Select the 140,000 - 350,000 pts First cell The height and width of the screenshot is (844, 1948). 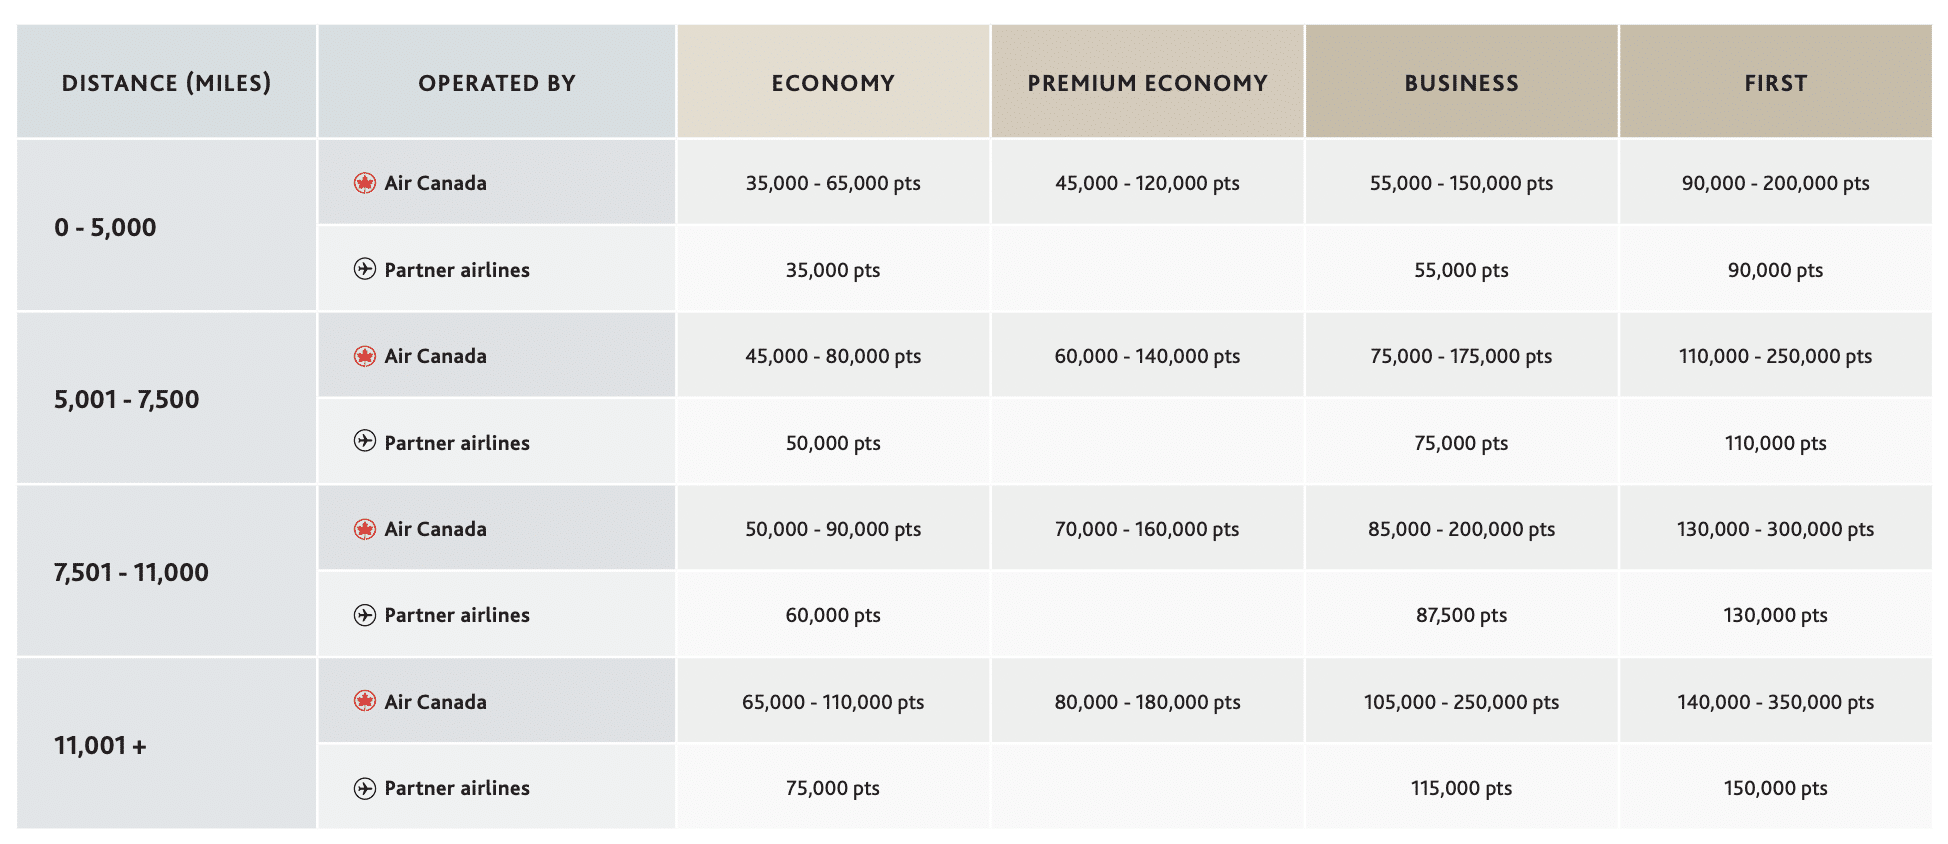tap(1775, 702)
